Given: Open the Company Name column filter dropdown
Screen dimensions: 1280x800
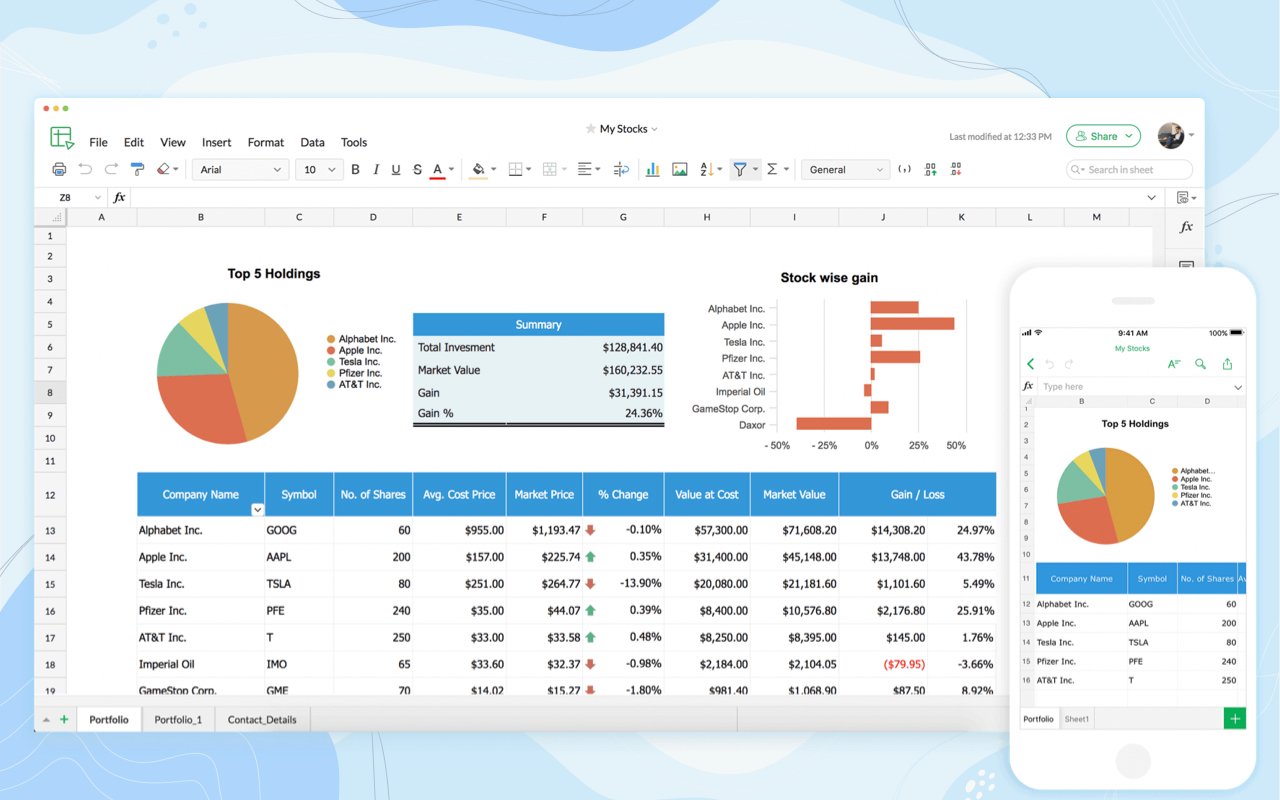Looking at the screenshot, I should (257, 509).
